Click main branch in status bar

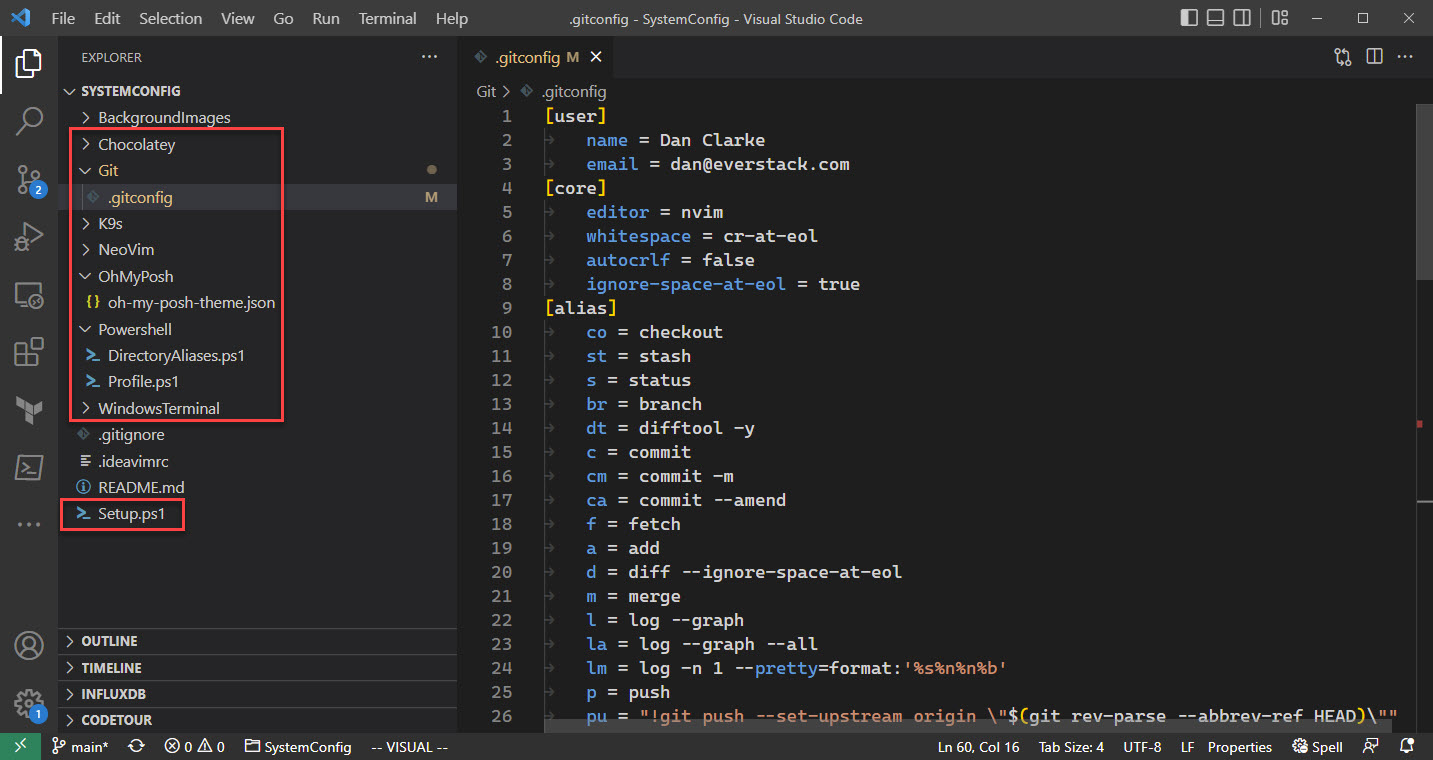(x=80, y=747)
